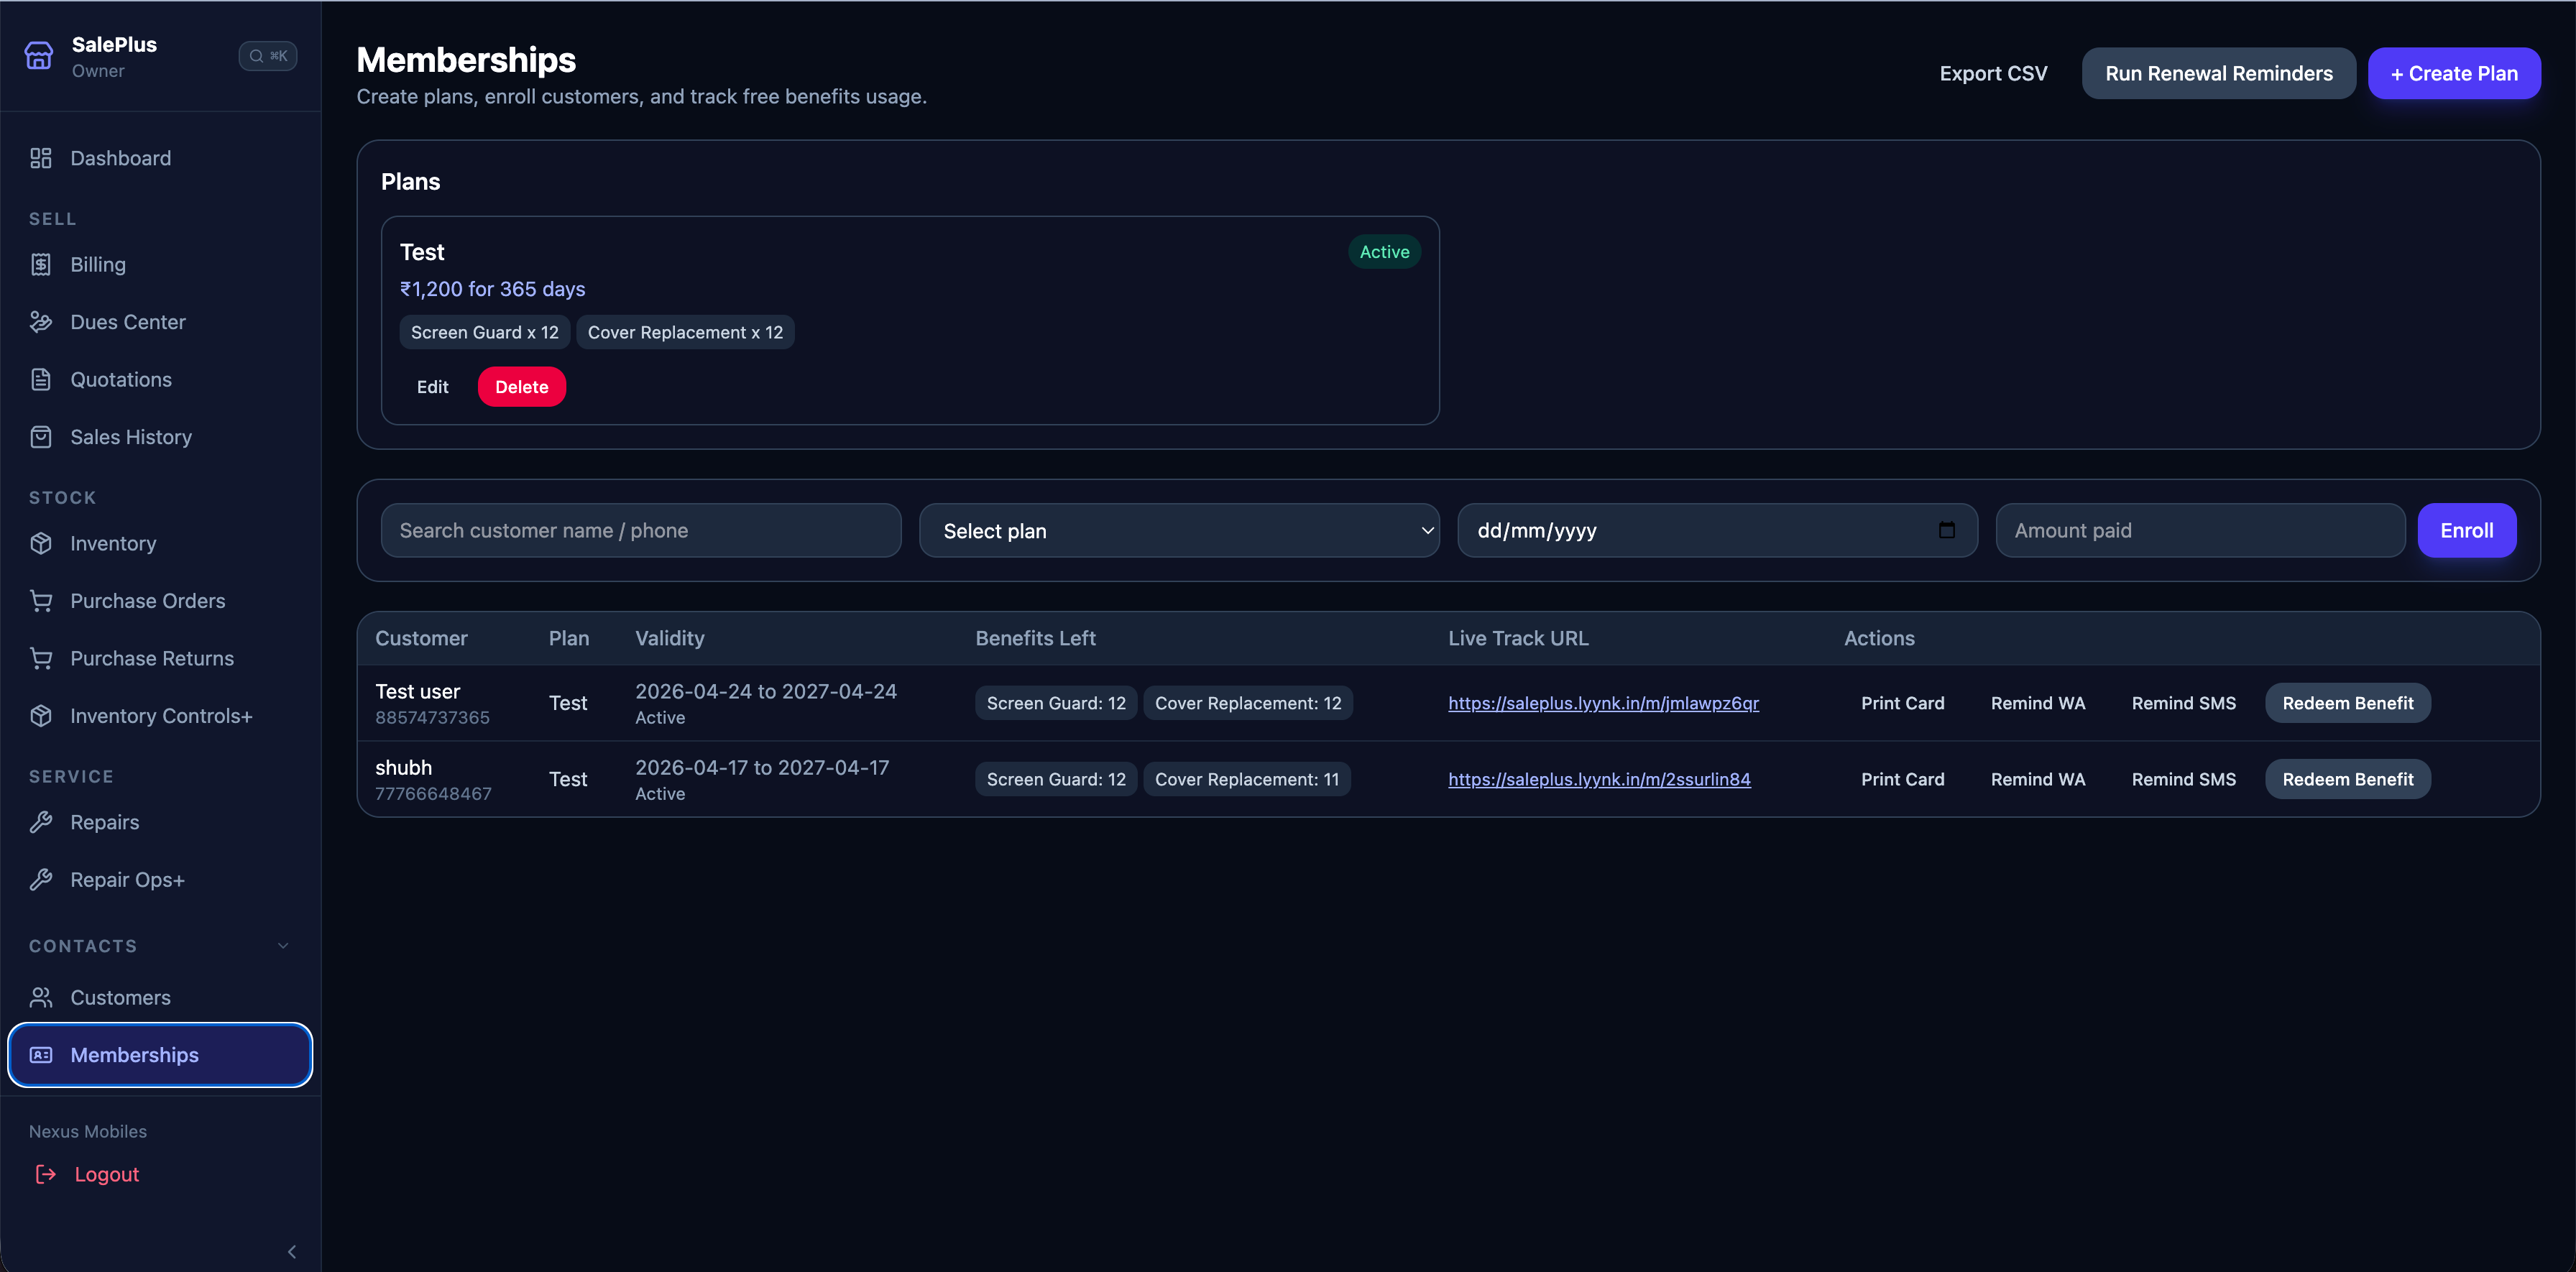Open Purchase Returns via its cart icon
This screenshot has width=2576, height=1272.
coord(40,658)
